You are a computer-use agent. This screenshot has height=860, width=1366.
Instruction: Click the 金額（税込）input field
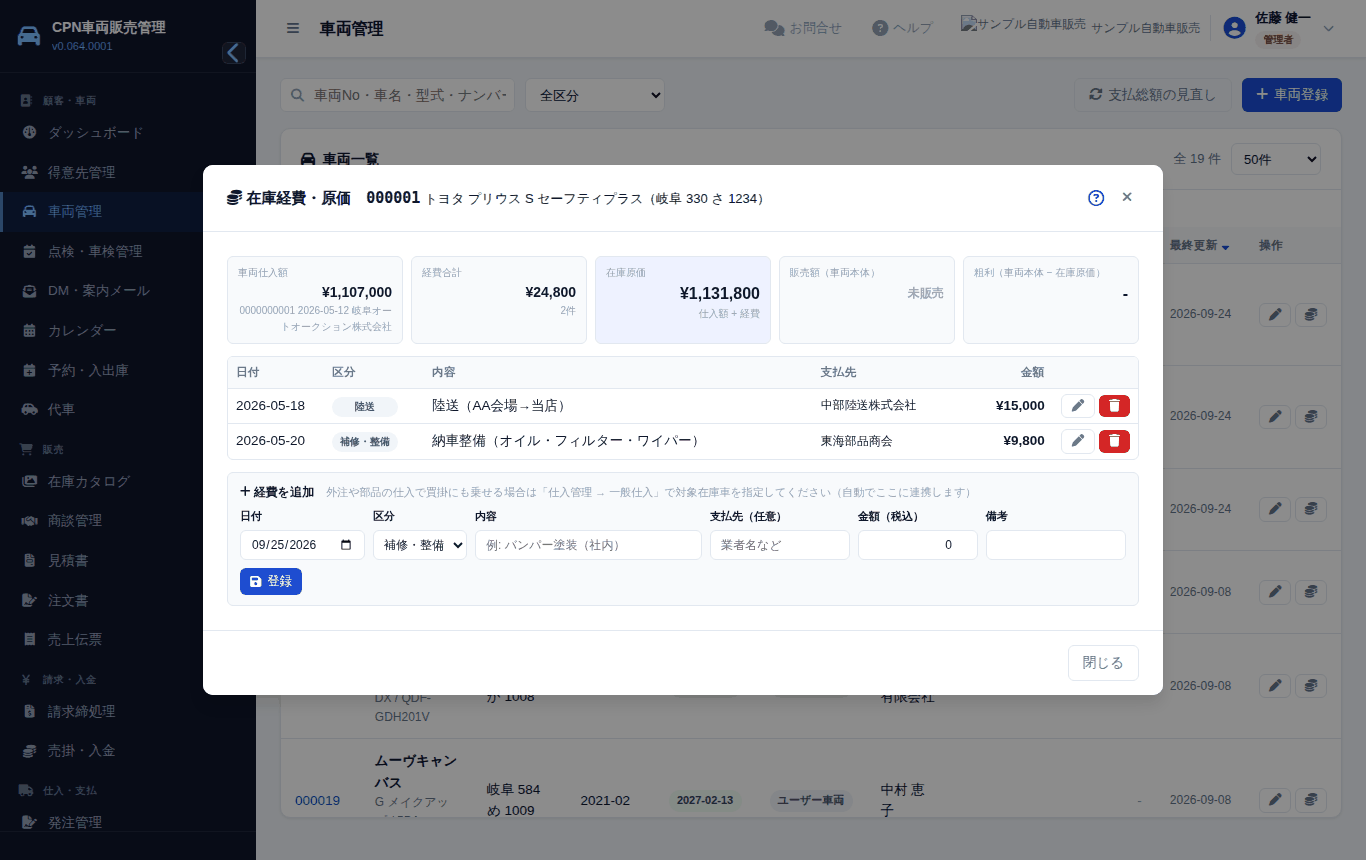918,545
